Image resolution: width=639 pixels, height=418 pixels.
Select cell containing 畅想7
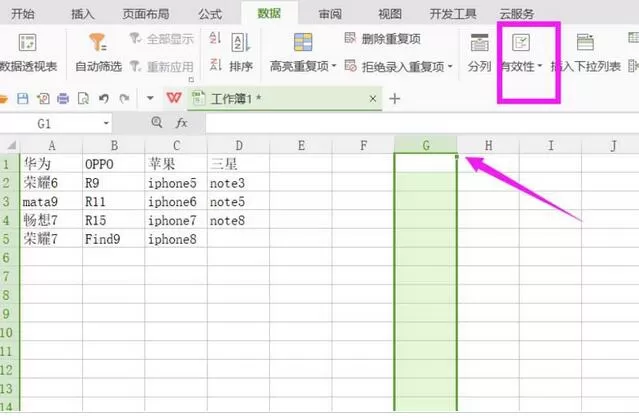coord(51,220)
